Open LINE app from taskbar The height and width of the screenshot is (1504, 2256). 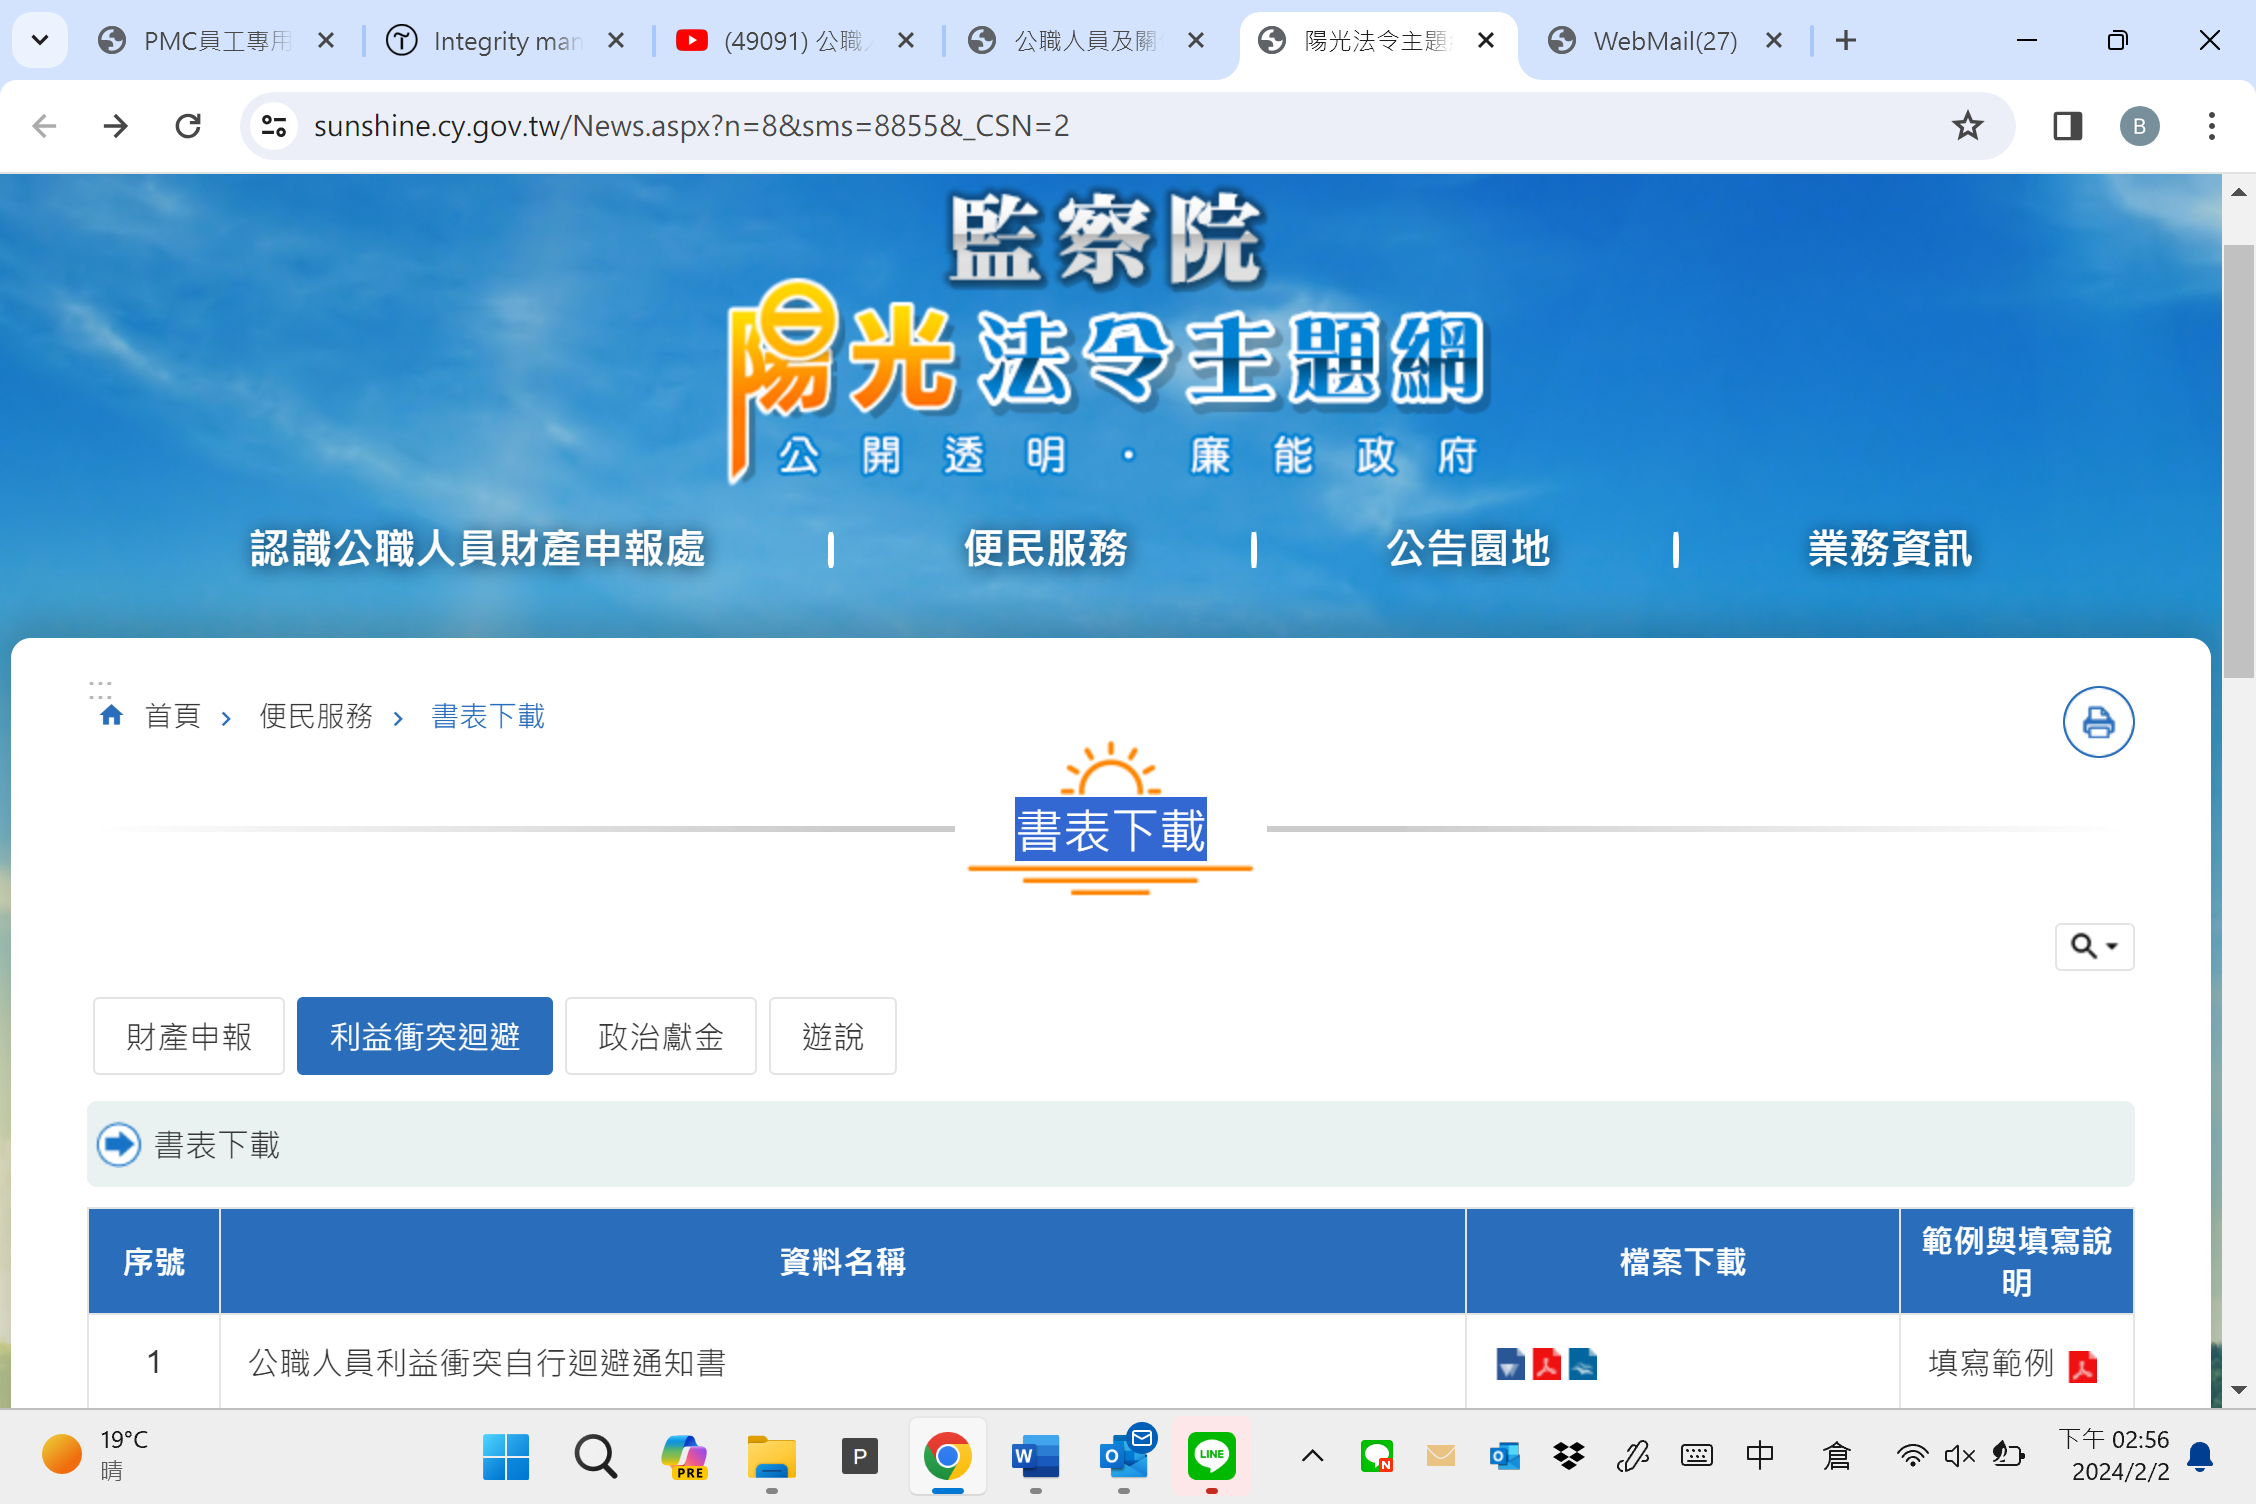coord(1212,1457)
